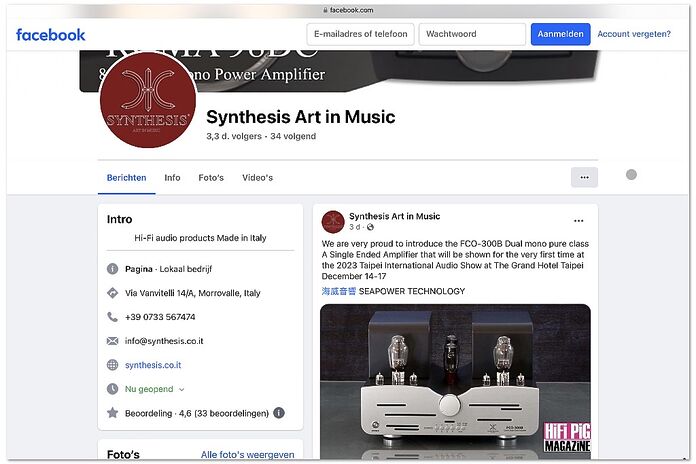696x464 pixels.
Task: Switch to the Foto's tab
Action: click(x=211, y=178)
